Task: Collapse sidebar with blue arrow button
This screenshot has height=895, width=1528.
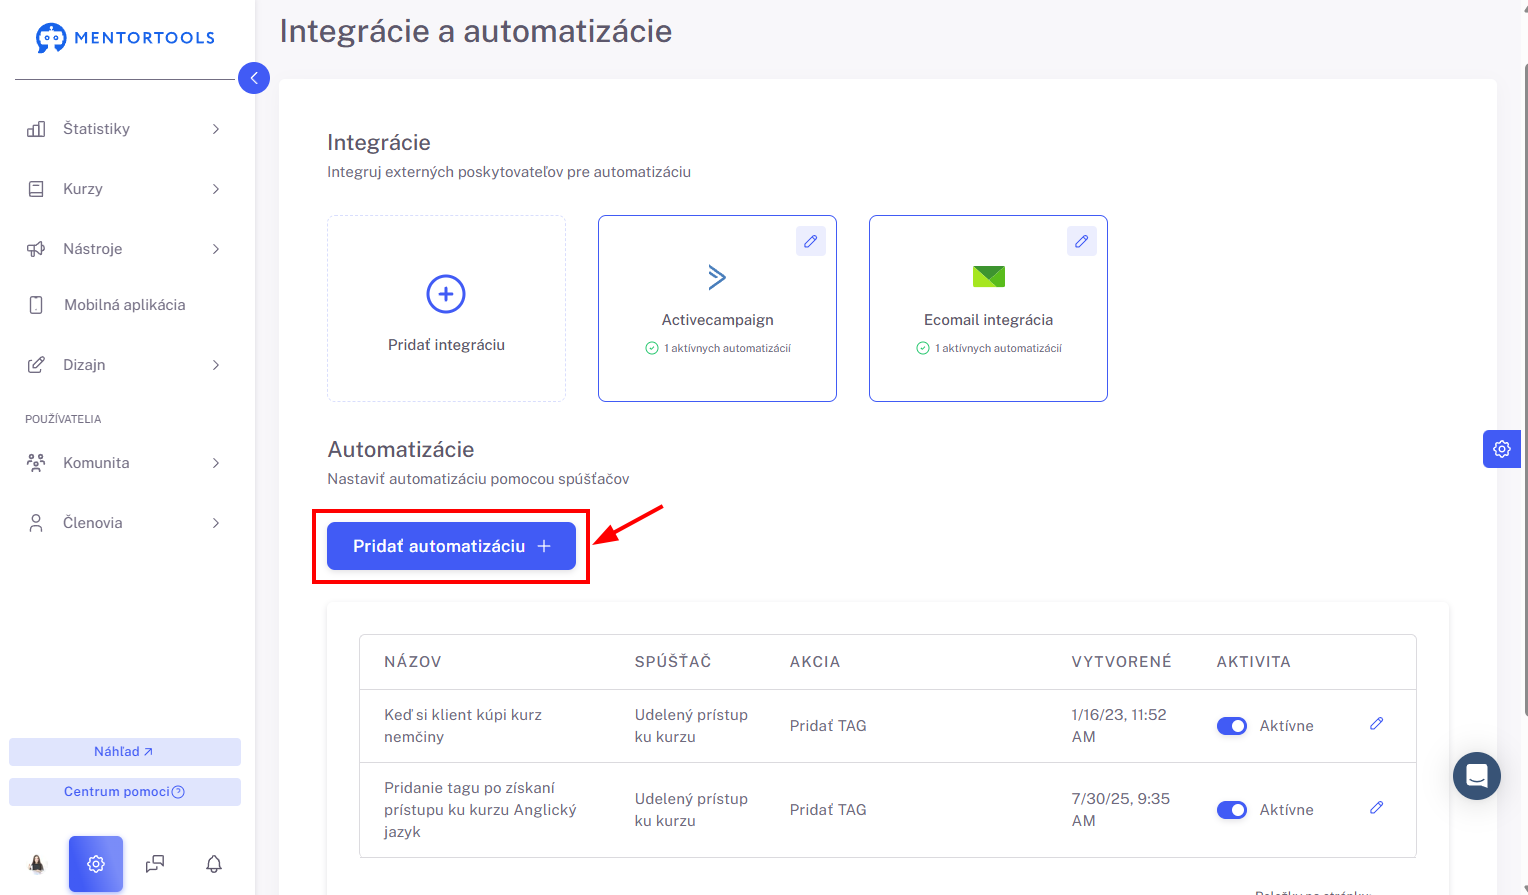Action: 254,78
